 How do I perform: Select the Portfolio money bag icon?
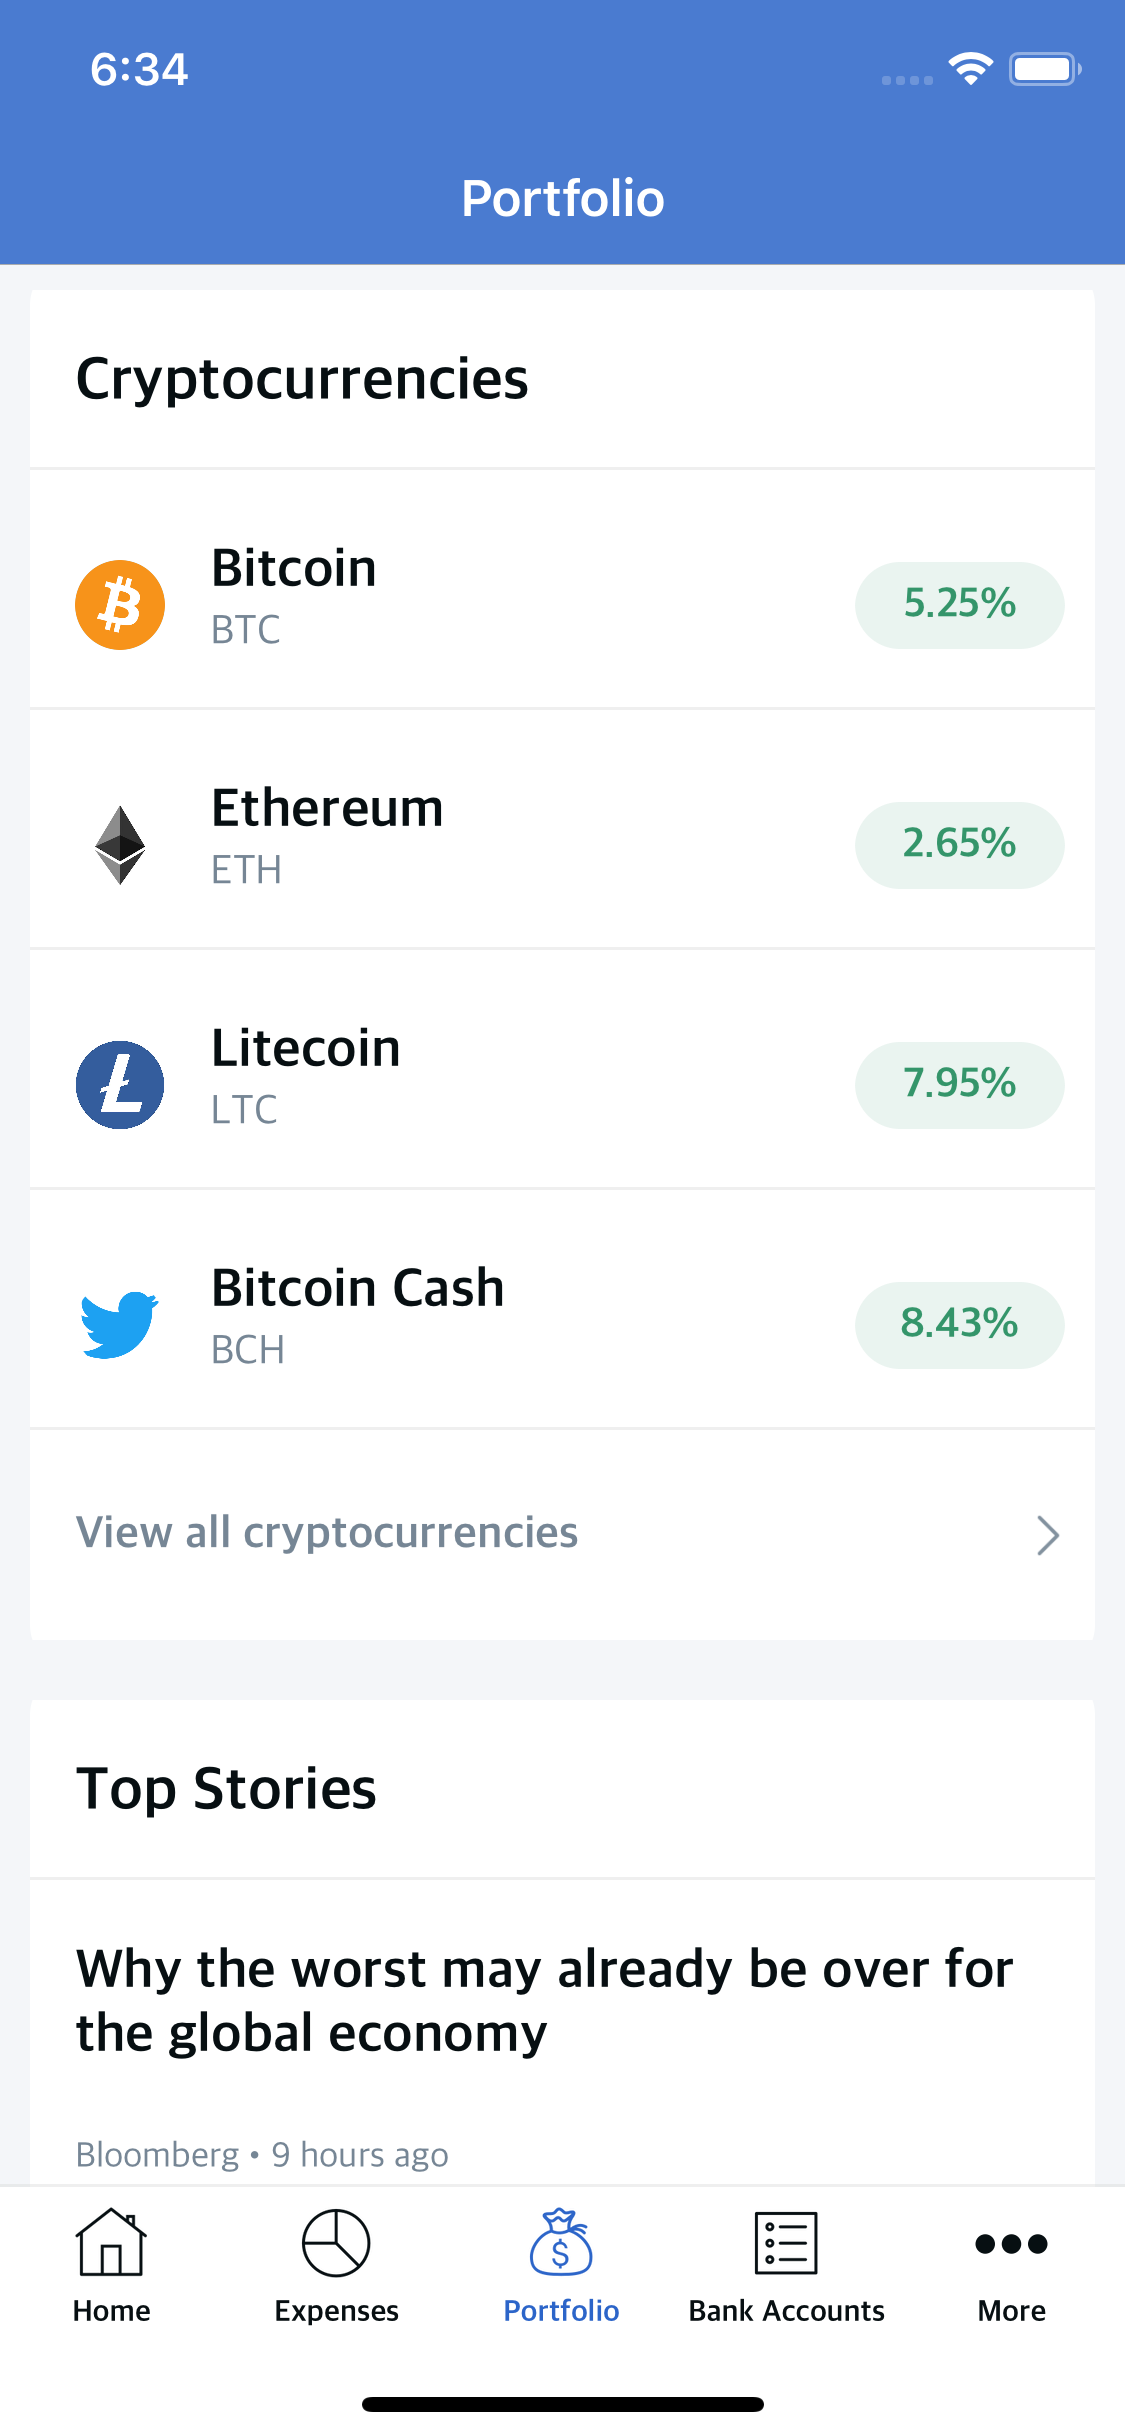(561, 2242)
